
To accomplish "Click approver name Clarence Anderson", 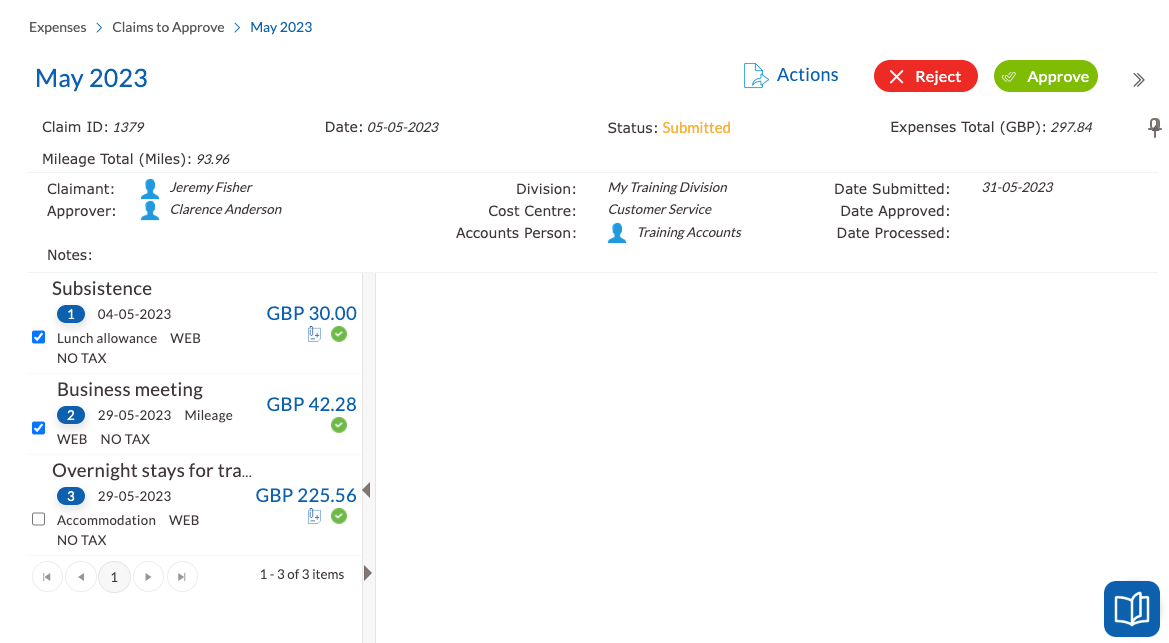I will click(226, 210).
